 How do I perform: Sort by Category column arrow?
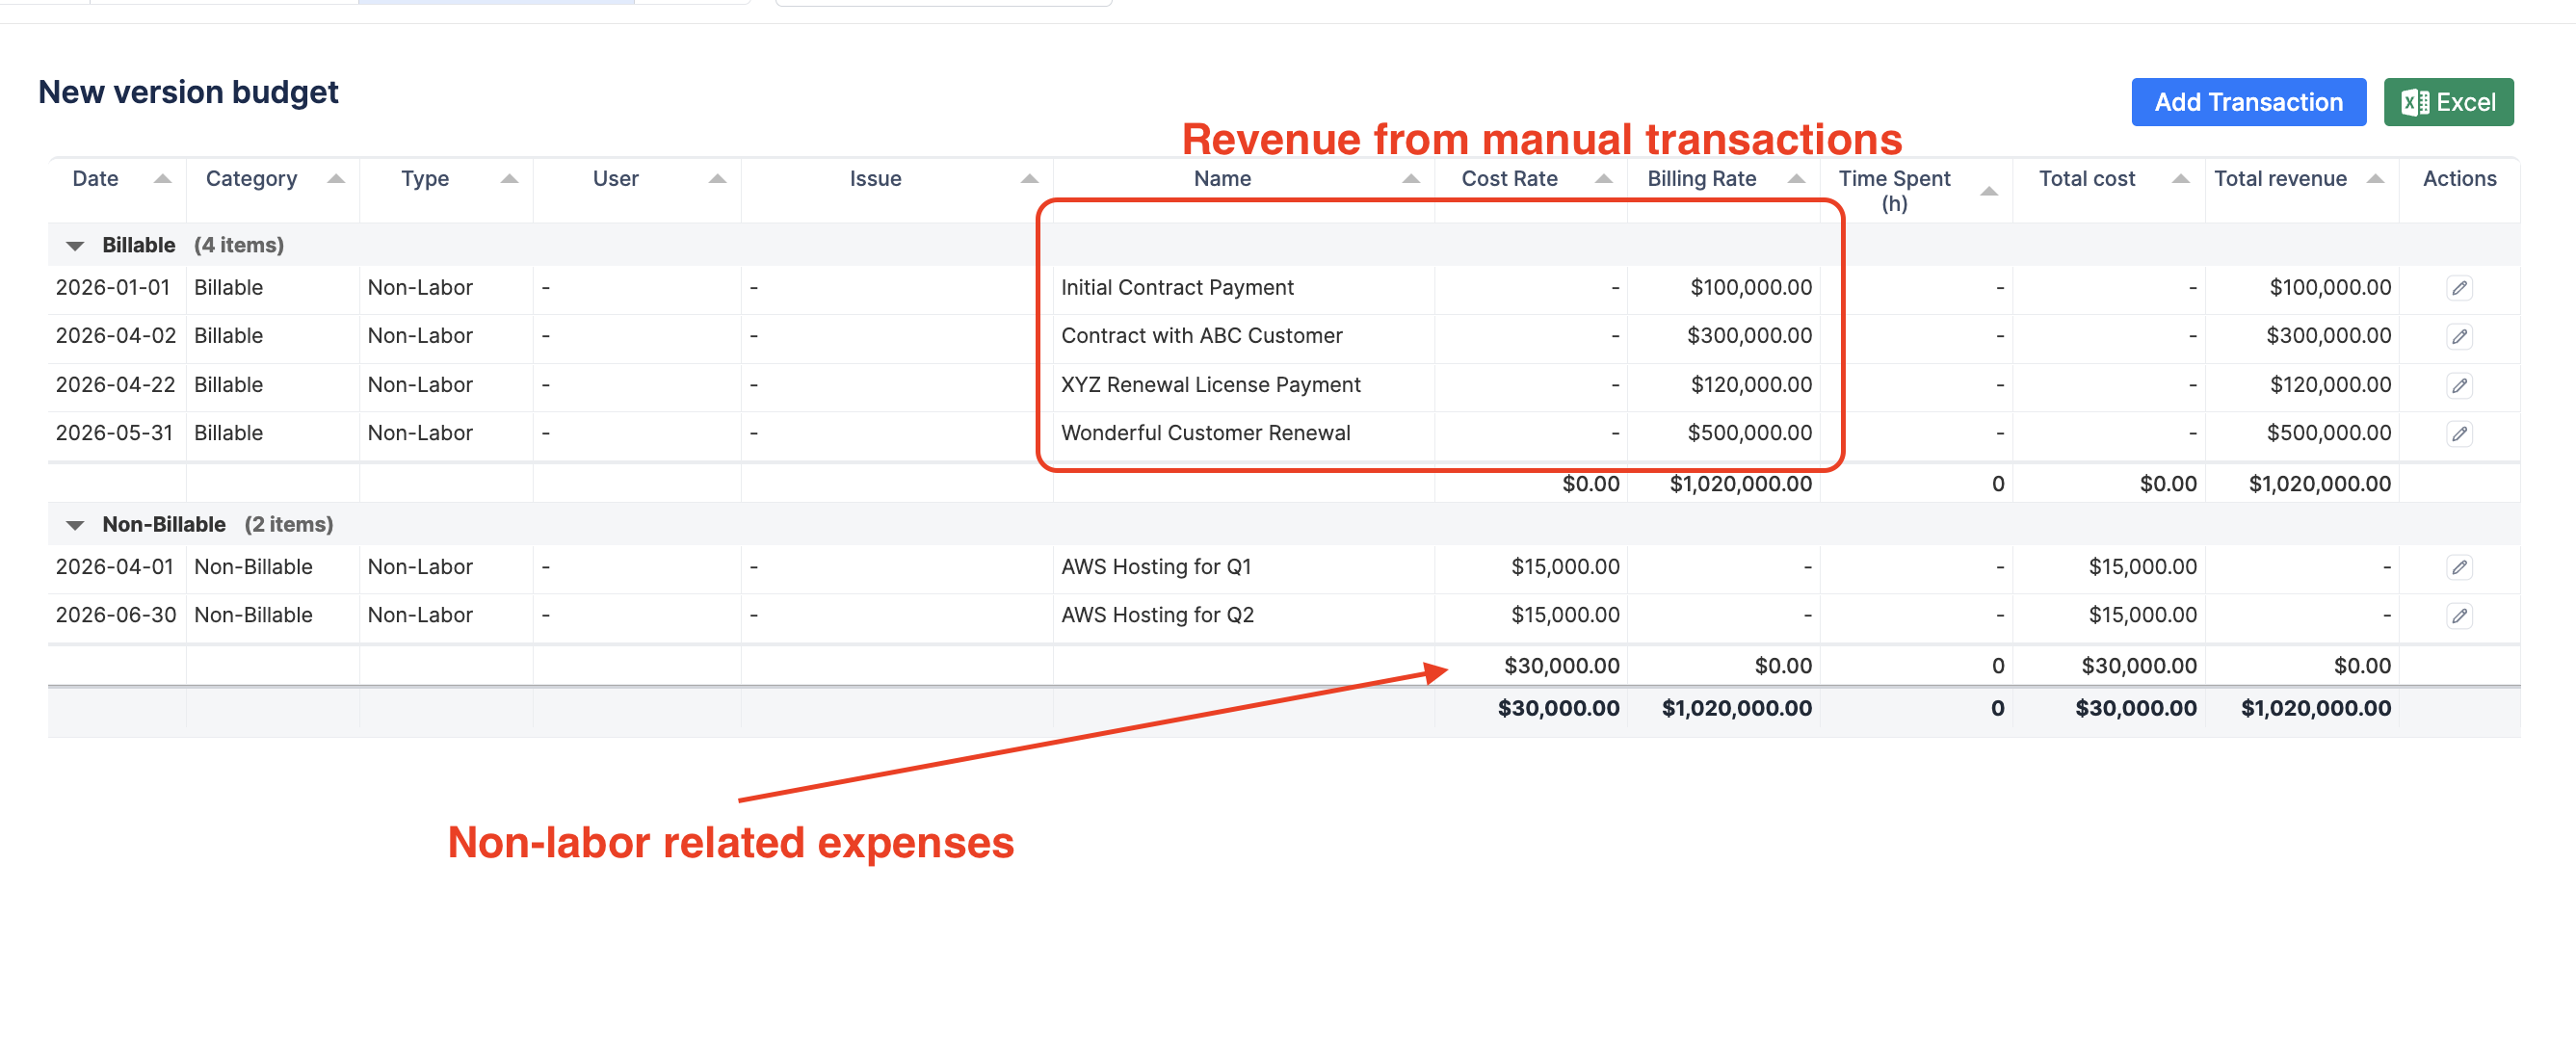336,179
